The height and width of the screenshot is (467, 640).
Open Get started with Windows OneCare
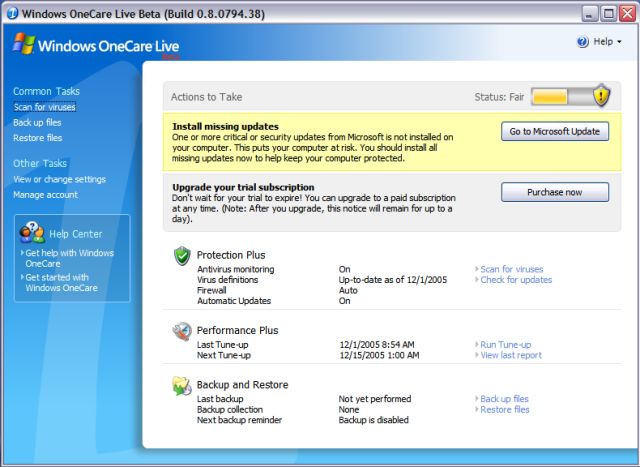(61, 282)
